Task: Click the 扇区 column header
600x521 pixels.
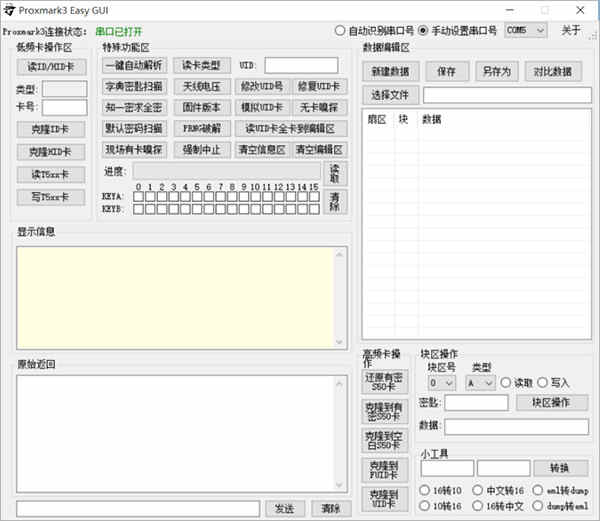Action: coord(377,119)
